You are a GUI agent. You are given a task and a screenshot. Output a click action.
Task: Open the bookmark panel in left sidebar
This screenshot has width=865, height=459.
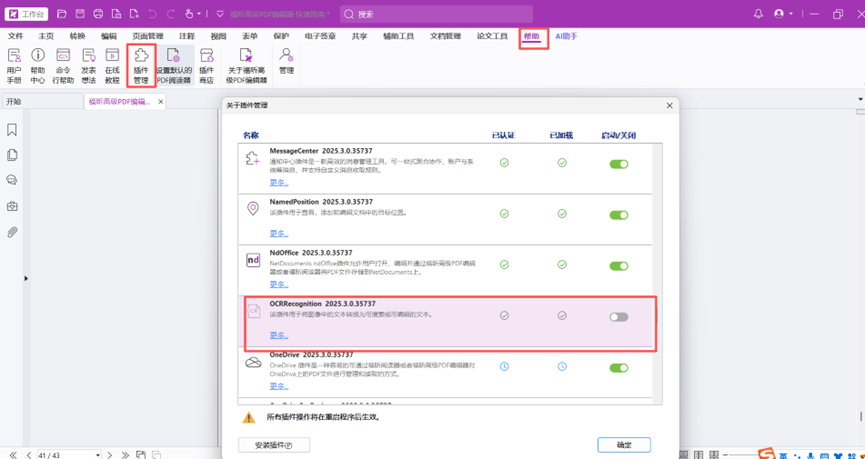pyautogui.click(x=12, y=130)
